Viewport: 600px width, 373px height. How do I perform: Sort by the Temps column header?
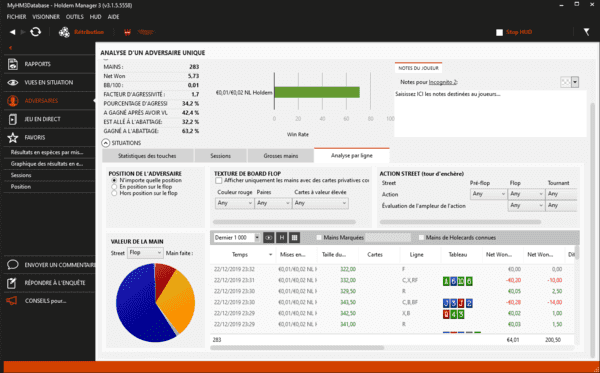tap(243, 254)
